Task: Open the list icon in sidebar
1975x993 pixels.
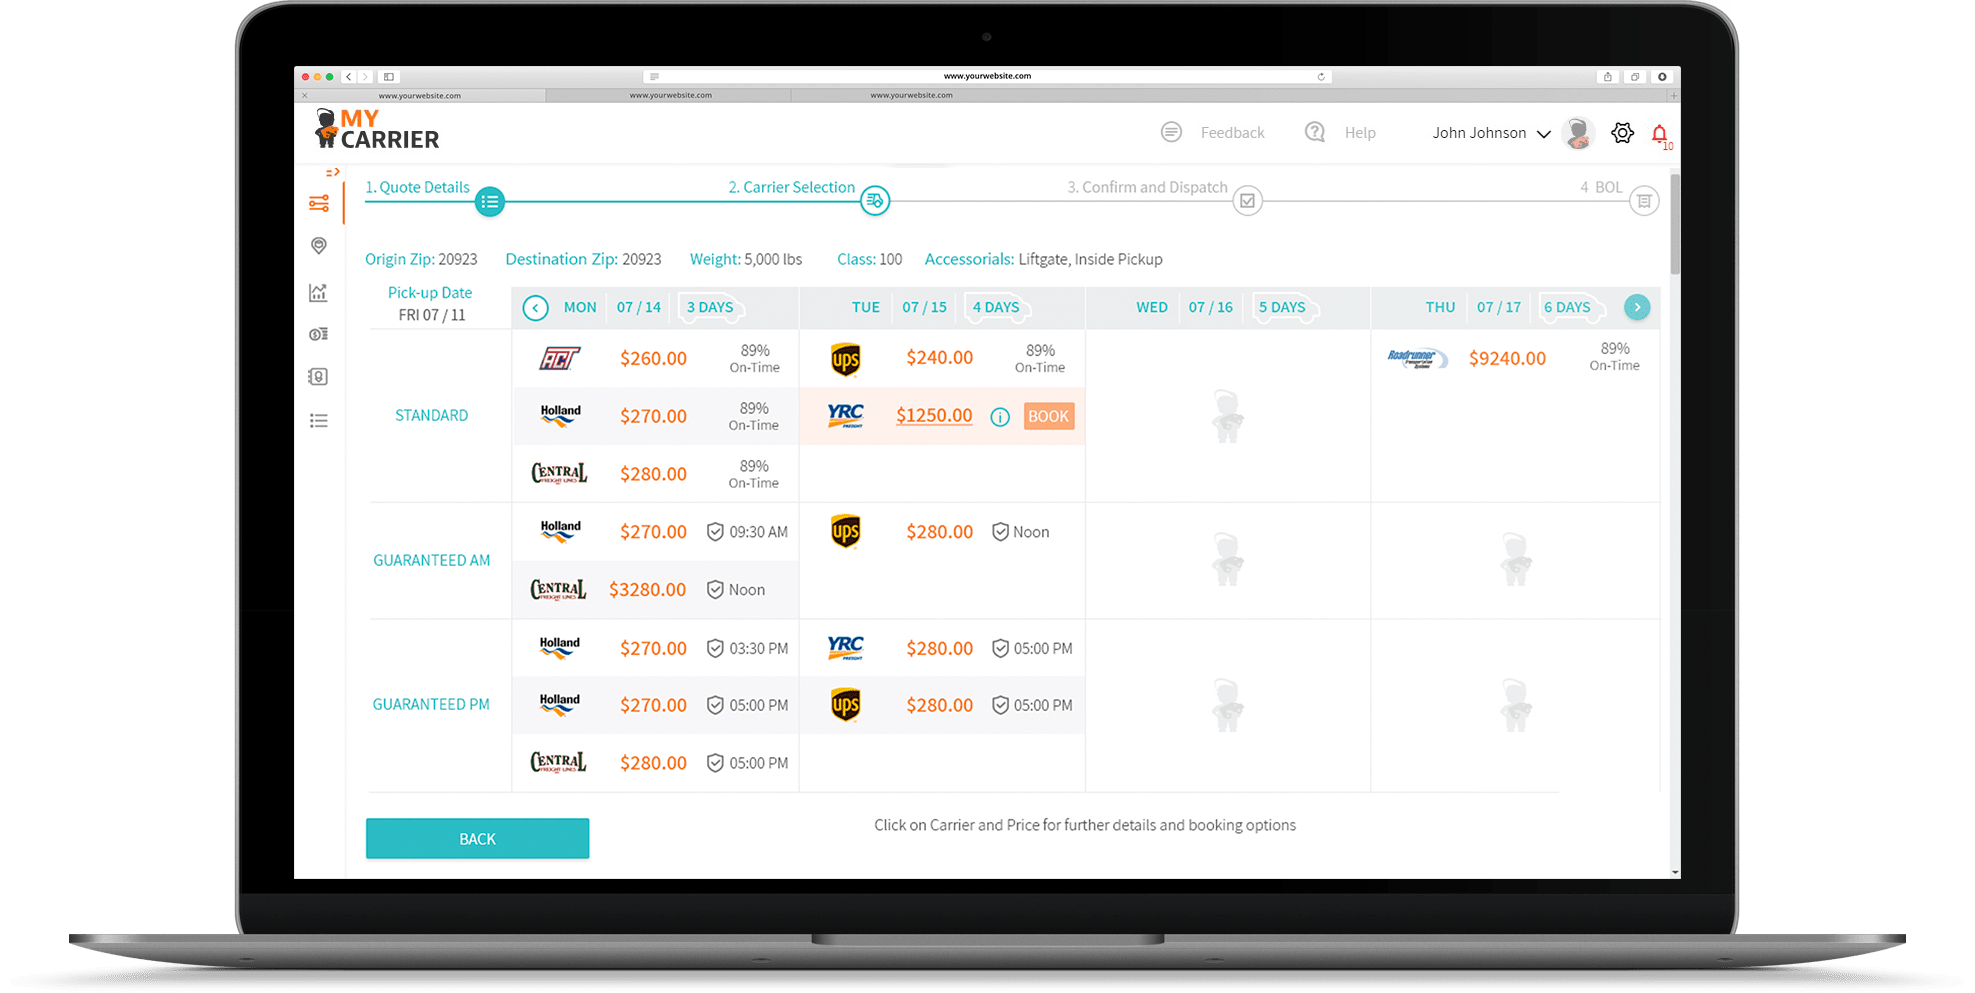Action: [318, 421]
